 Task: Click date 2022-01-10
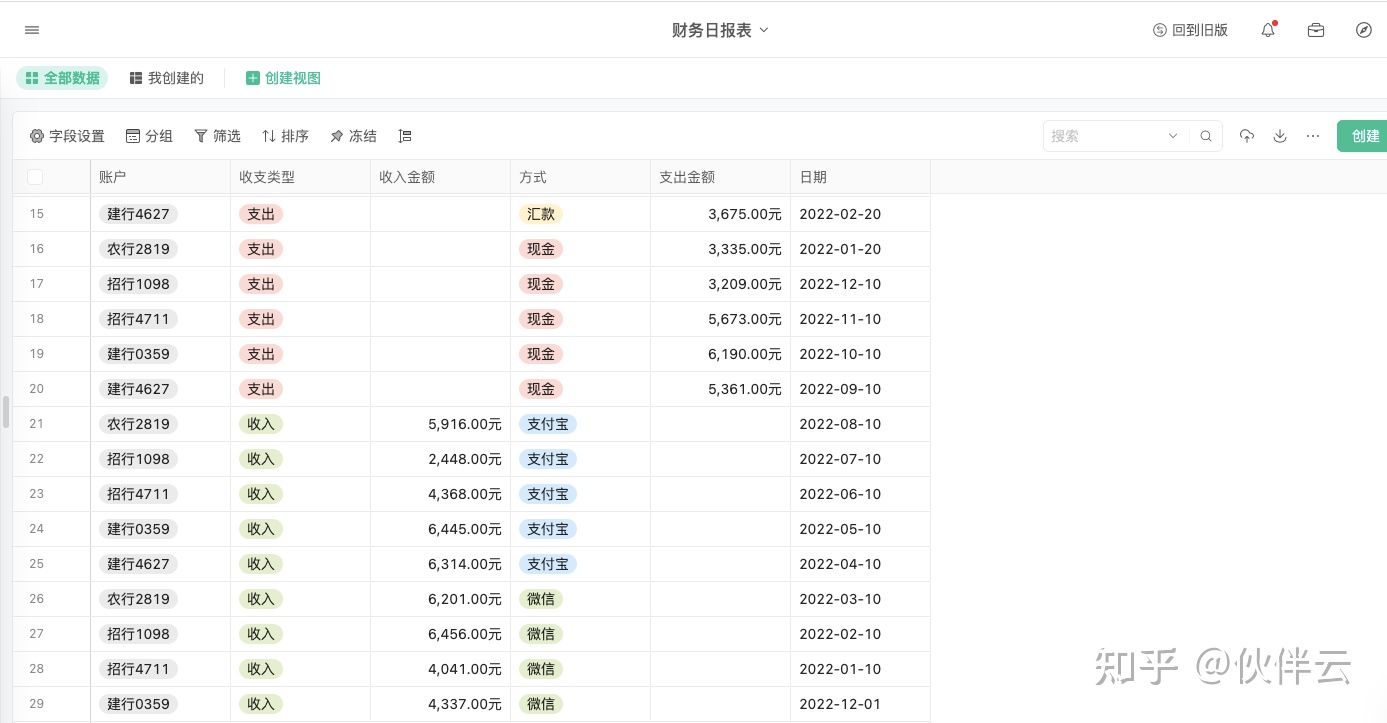tap(840, 669)
